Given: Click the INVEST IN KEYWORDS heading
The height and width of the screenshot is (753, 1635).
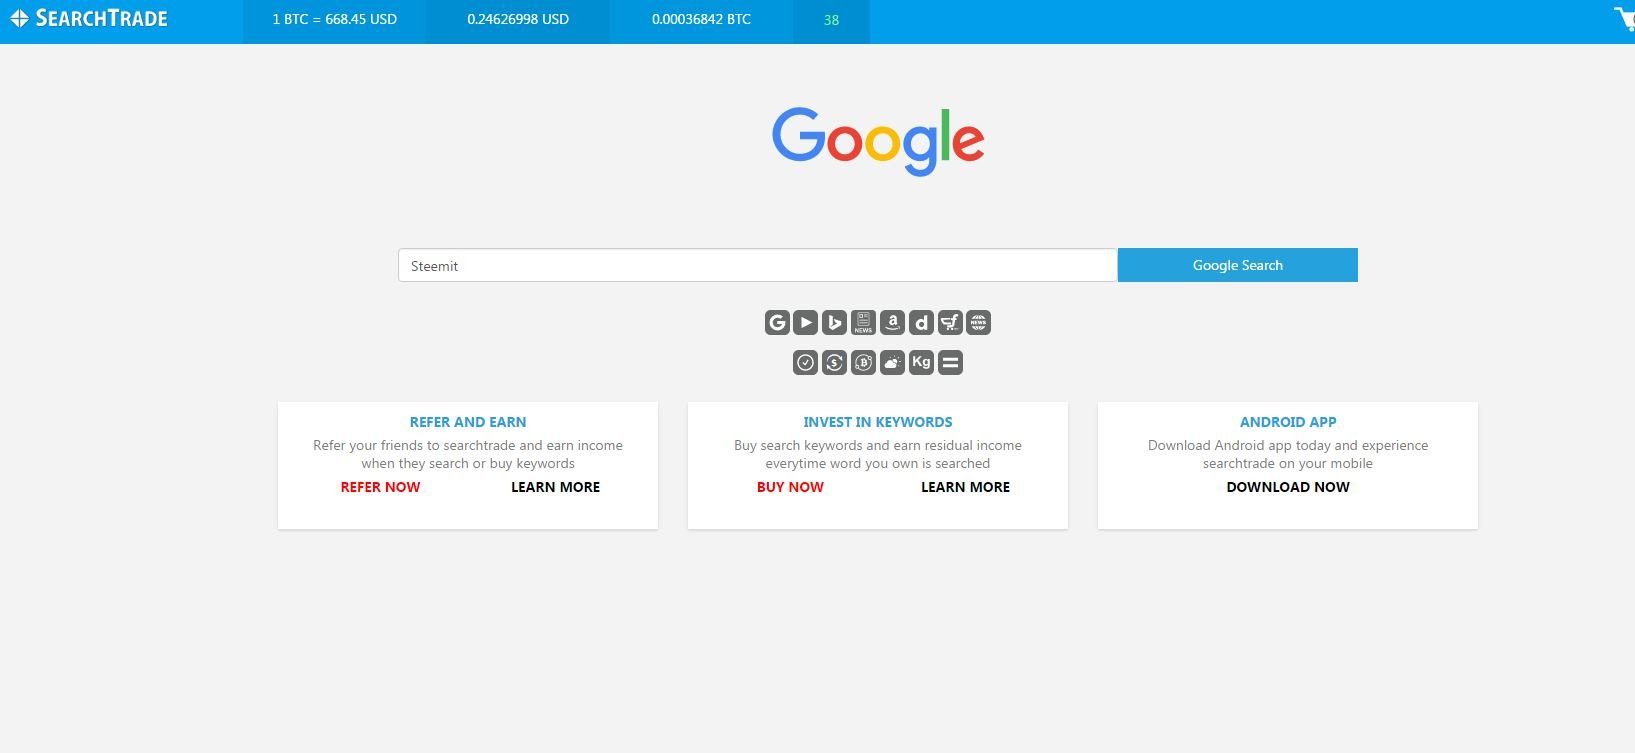Looking at the screenshot, I should tap(878, 422).
